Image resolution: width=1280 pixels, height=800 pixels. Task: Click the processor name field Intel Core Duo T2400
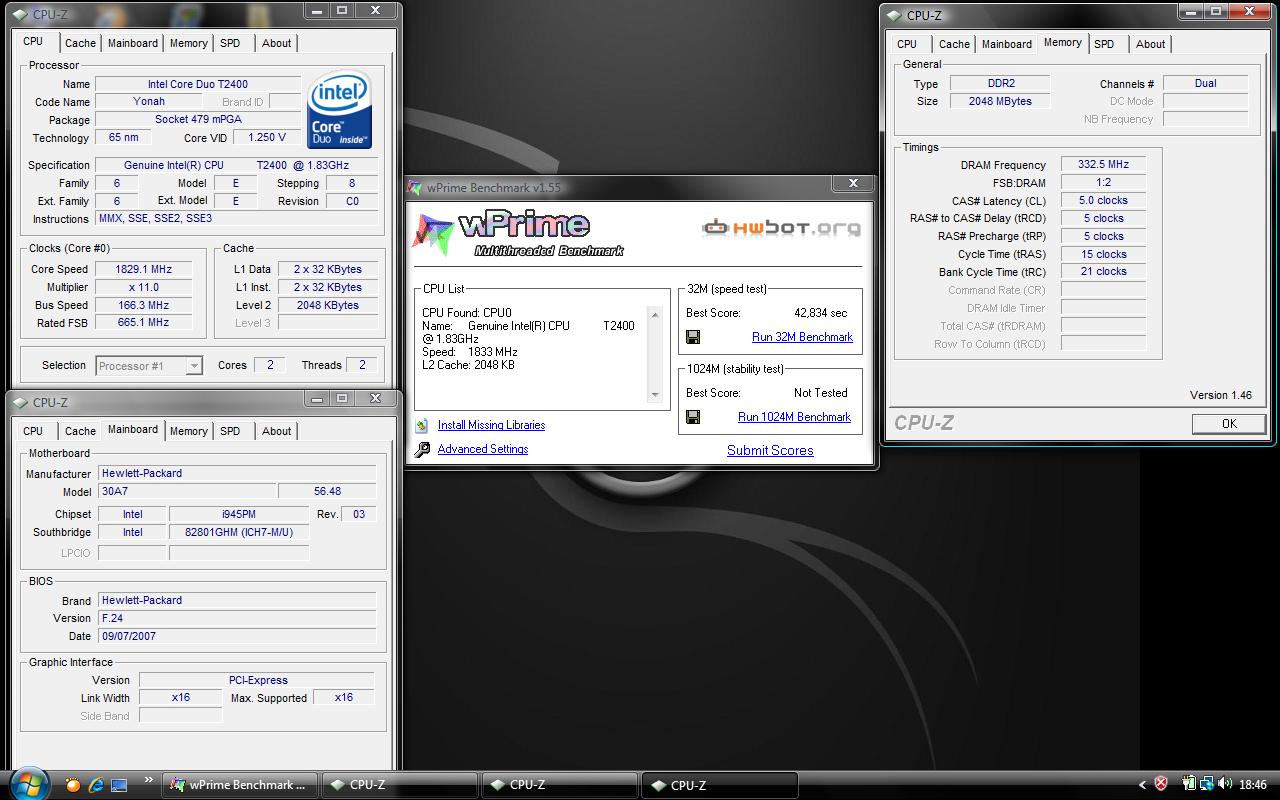pyautogui.click(x=198, y=84)
